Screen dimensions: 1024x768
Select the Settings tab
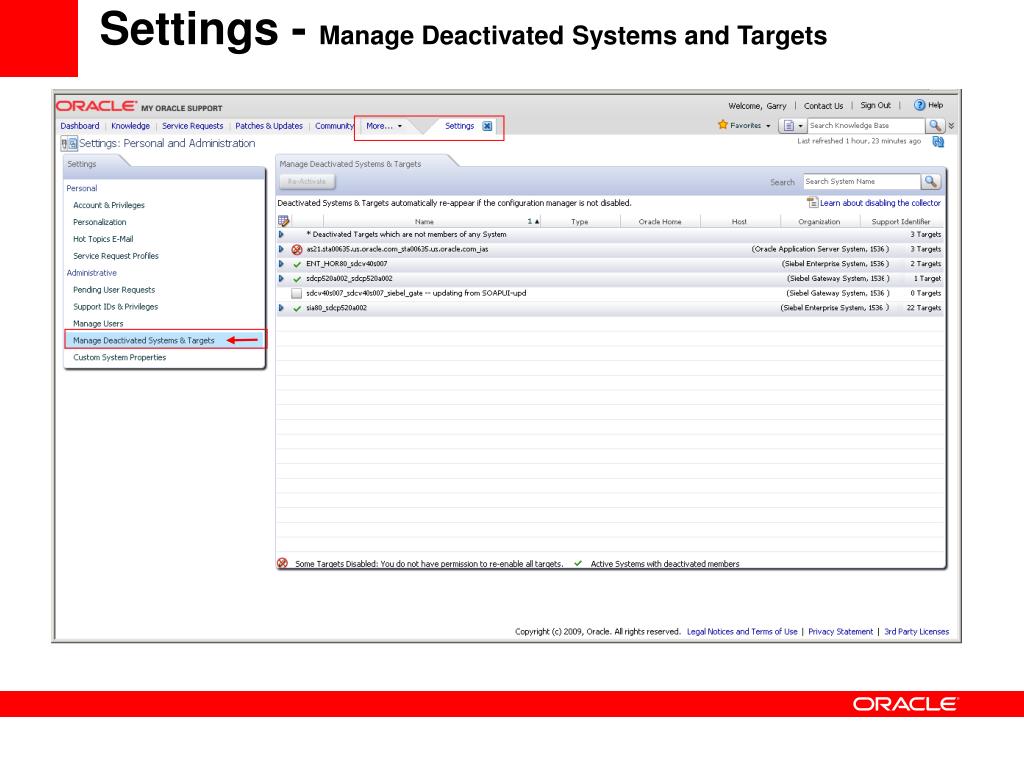click(x=459, y=126)
